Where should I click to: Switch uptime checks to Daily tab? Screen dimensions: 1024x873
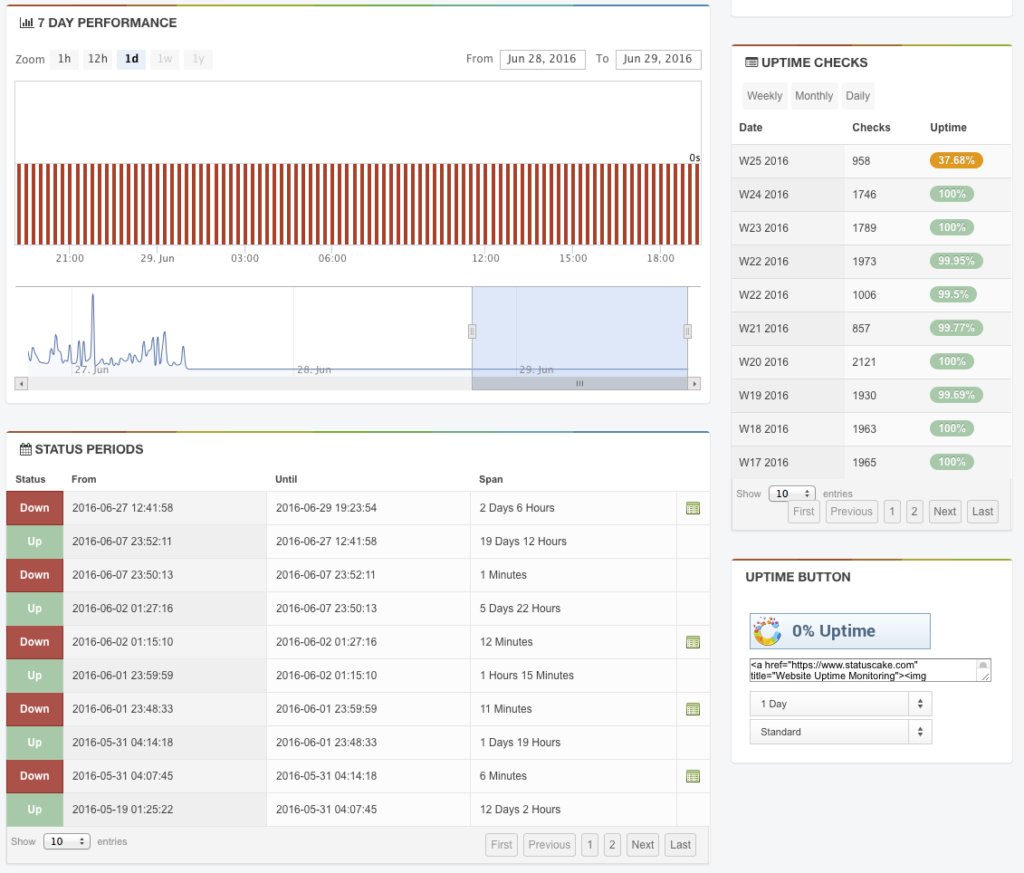pos(857,96)
